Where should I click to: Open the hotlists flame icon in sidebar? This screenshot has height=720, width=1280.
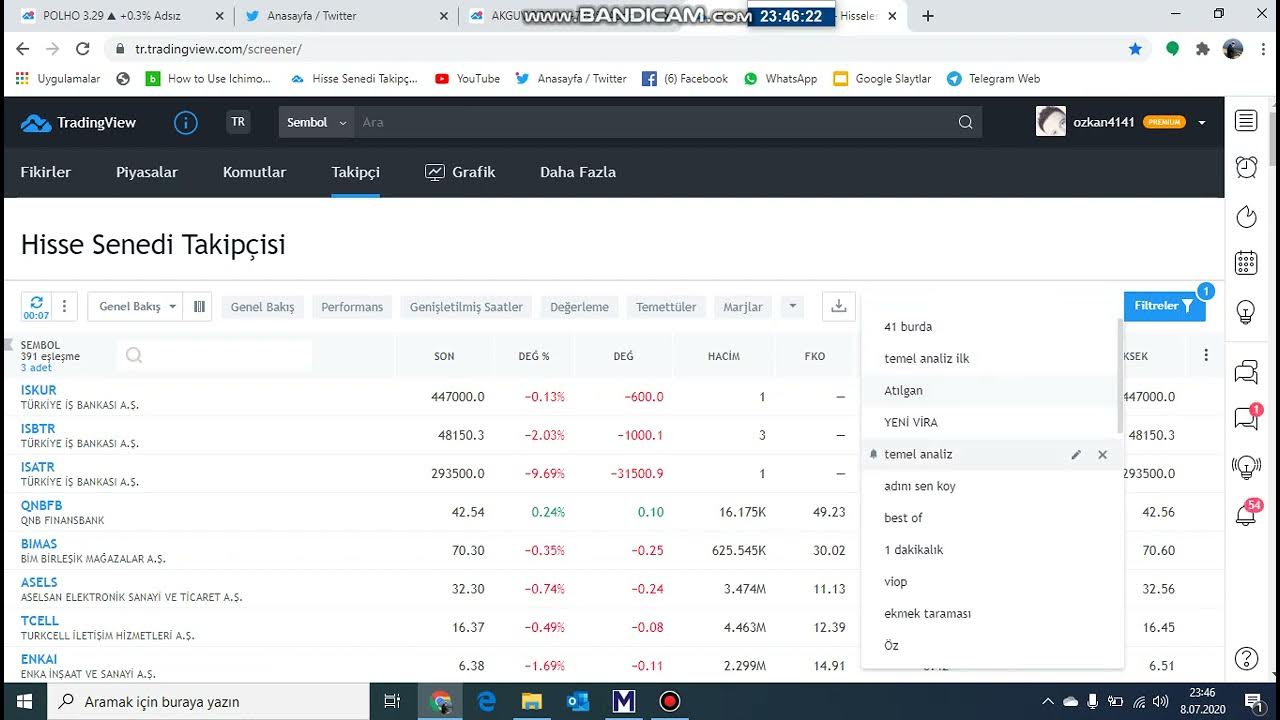[x=1246, y=215]
